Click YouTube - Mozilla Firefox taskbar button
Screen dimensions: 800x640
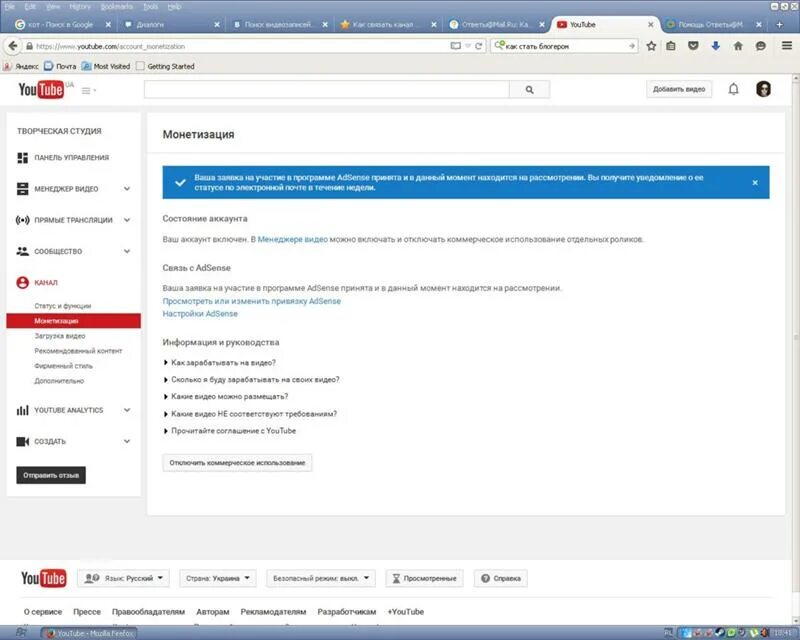pyautogui.click(x=89, y=633)
